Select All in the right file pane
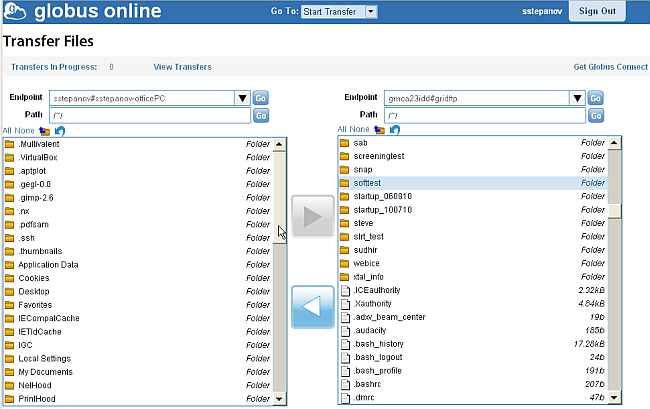650x409 pixels. point(342,129)
